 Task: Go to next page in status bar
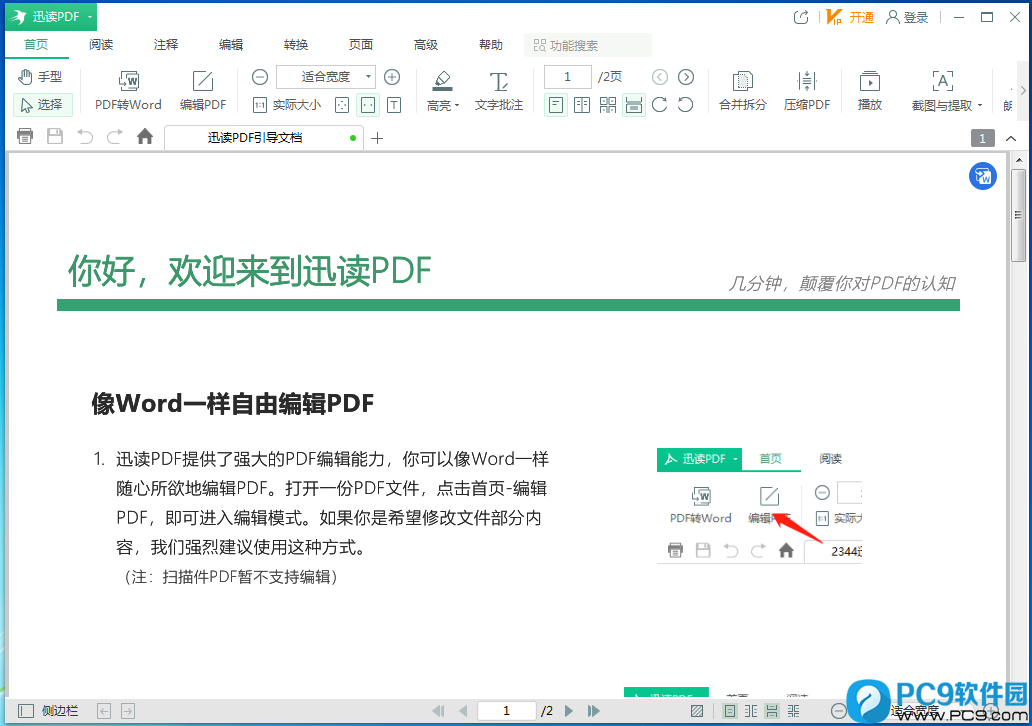coord(569,711)
